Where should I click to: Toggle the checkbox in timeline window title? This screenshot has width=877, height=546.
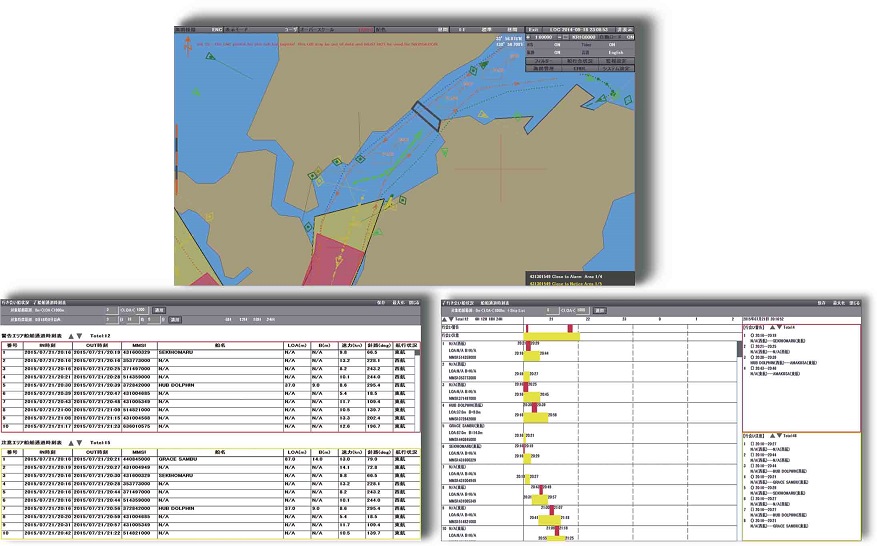[445, 301]
